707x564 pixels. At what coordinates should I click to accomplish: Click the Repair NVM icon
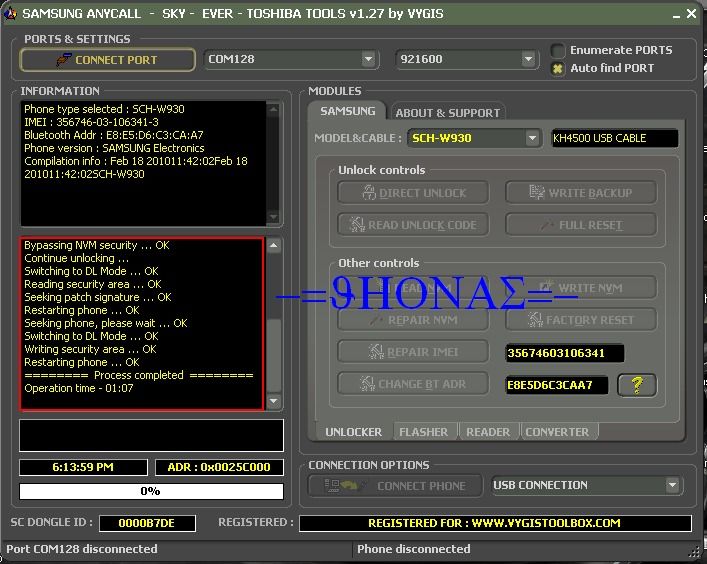pos(376,320)
